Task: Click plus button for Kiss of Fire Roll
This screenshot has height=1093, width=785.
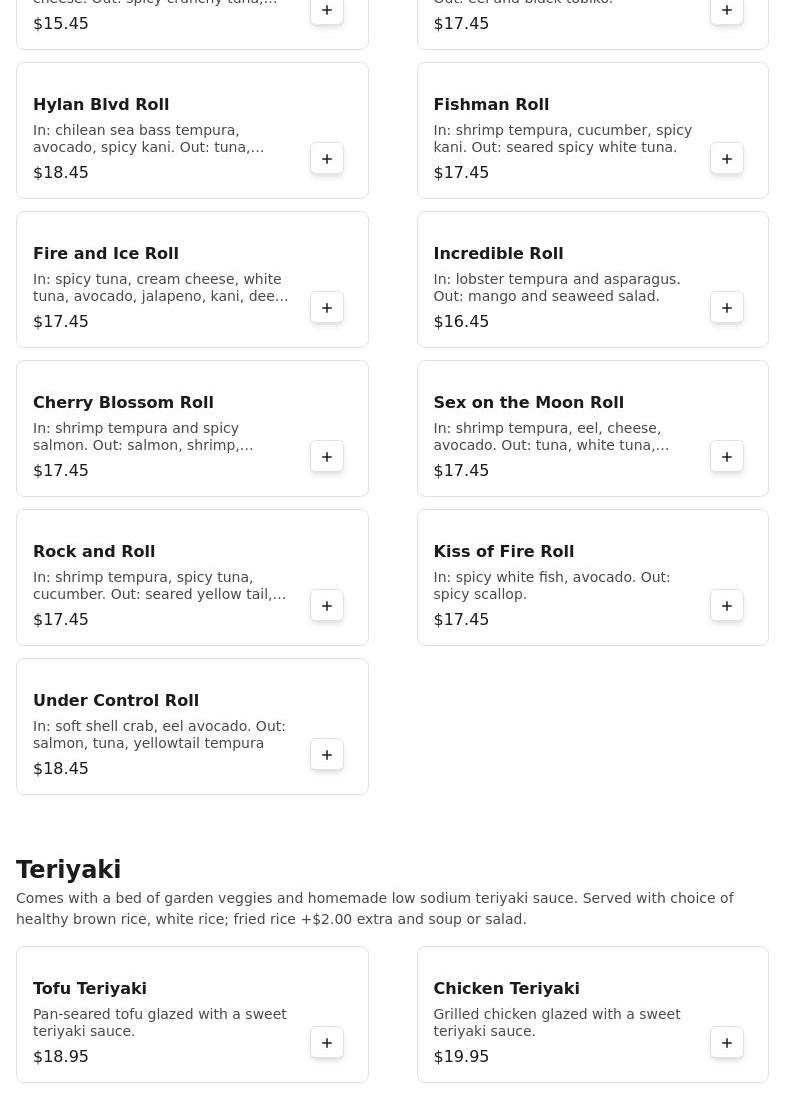Action: tap(727, 606)
